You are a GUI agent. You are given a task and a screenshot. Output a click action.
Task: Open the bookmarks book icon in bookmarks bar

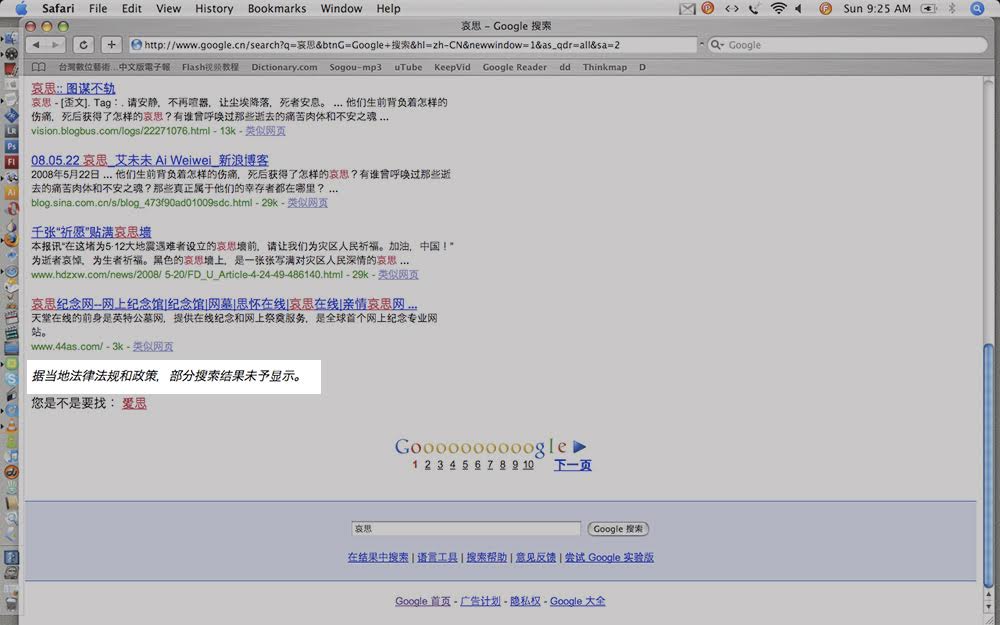click(x=39, y=67)
